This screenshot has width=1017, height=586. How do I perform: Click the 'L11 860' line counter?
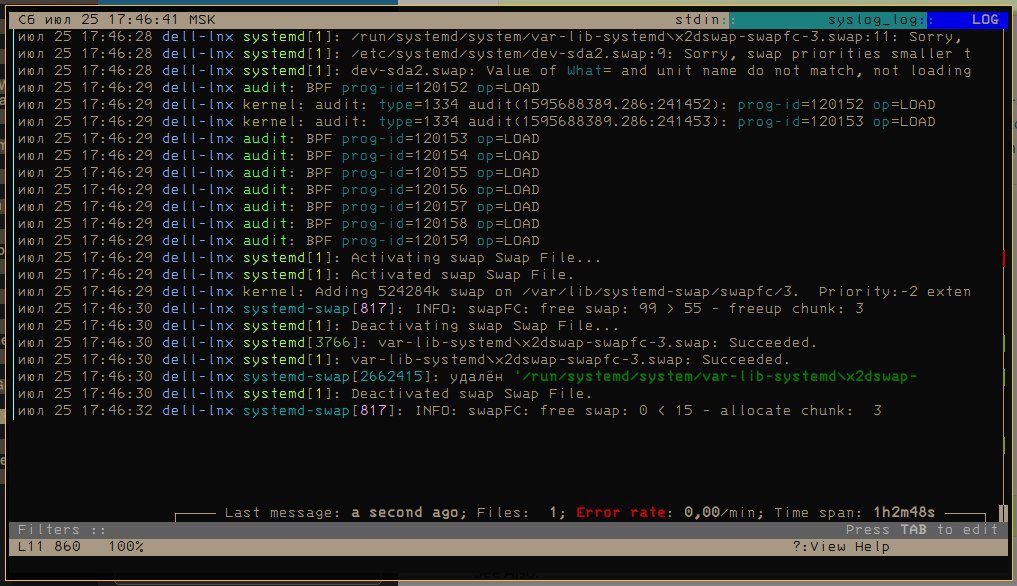point(49,546)
